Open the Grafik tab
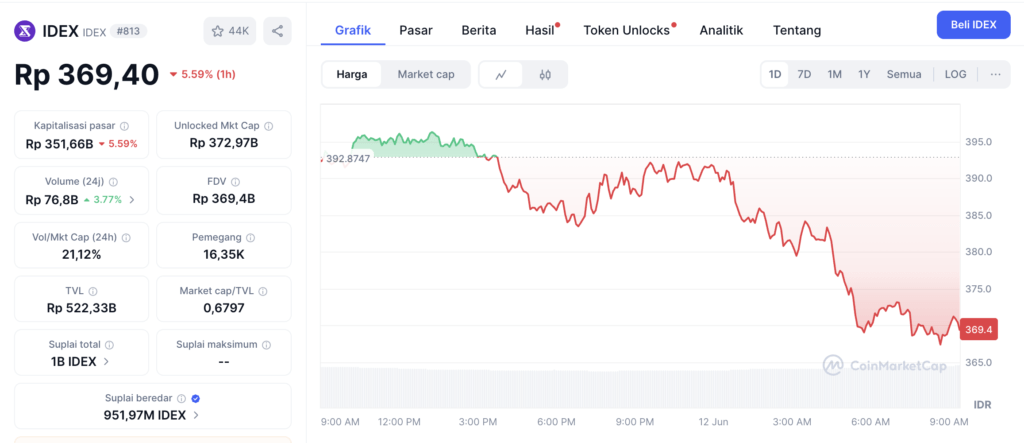Viewport: 1024px width, 443px height. pyautogui.click(x=353, y=30)
